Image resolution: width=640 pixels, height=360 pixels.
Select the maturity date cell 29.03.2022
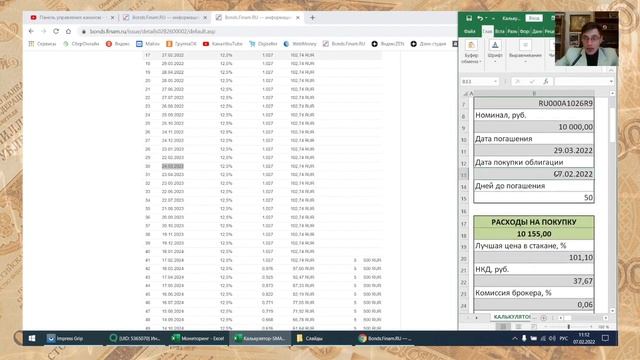533,151
